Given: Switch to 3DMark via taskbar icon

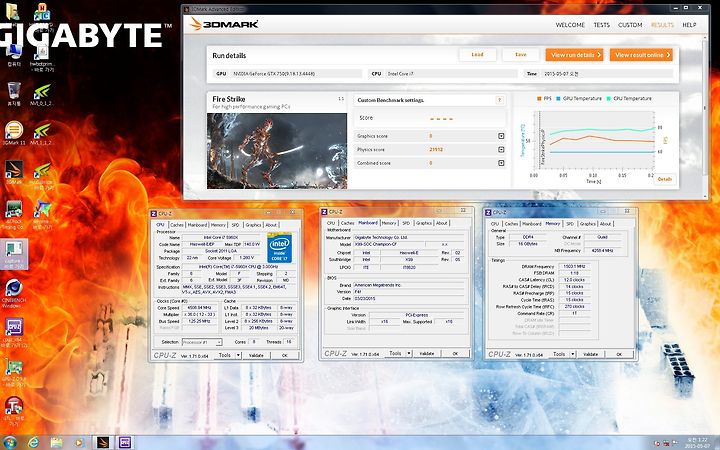Looking at the screenshot, I should coord(103,443).
